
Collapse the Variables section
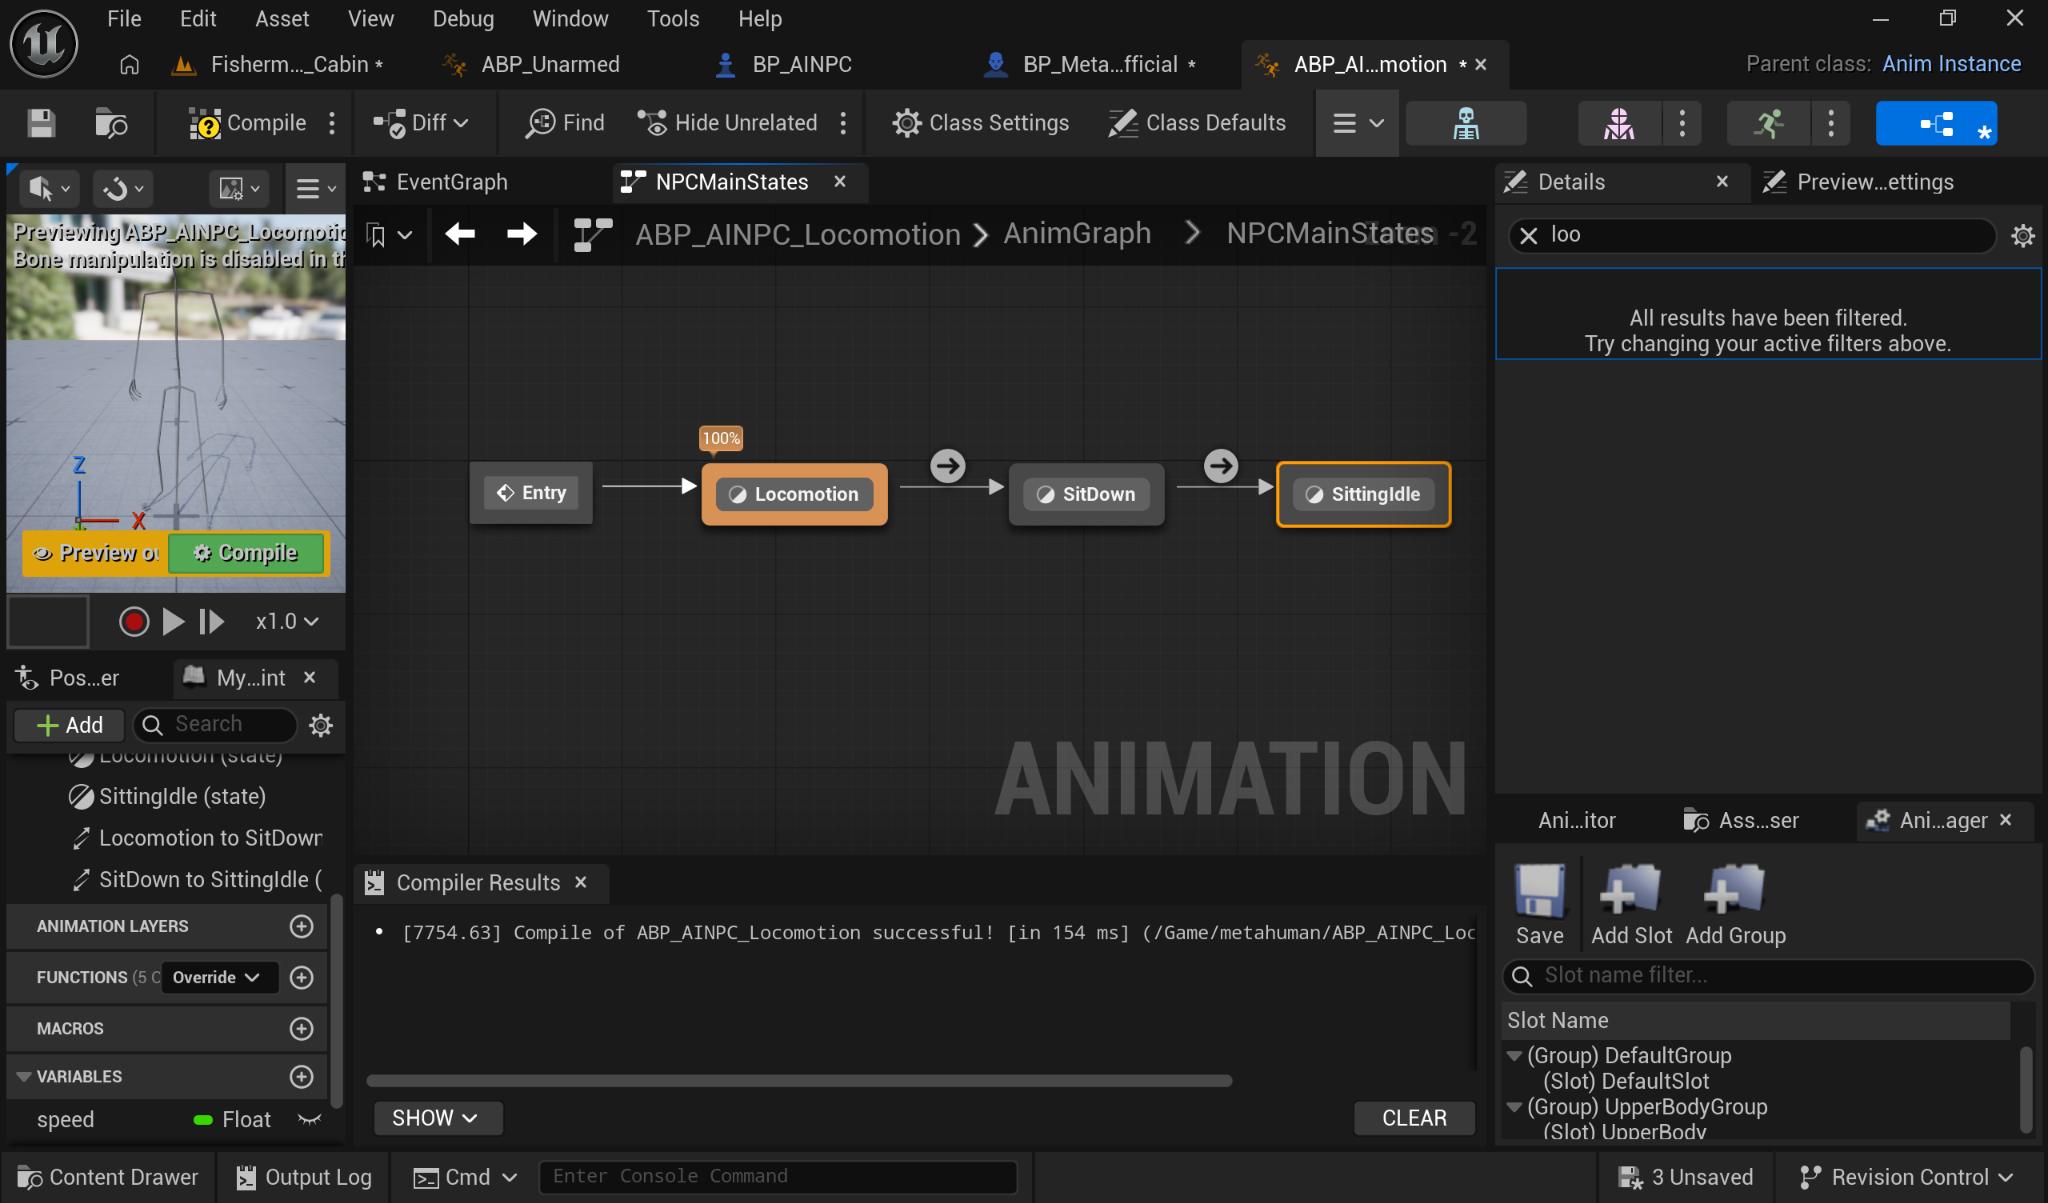(24, 1077)
